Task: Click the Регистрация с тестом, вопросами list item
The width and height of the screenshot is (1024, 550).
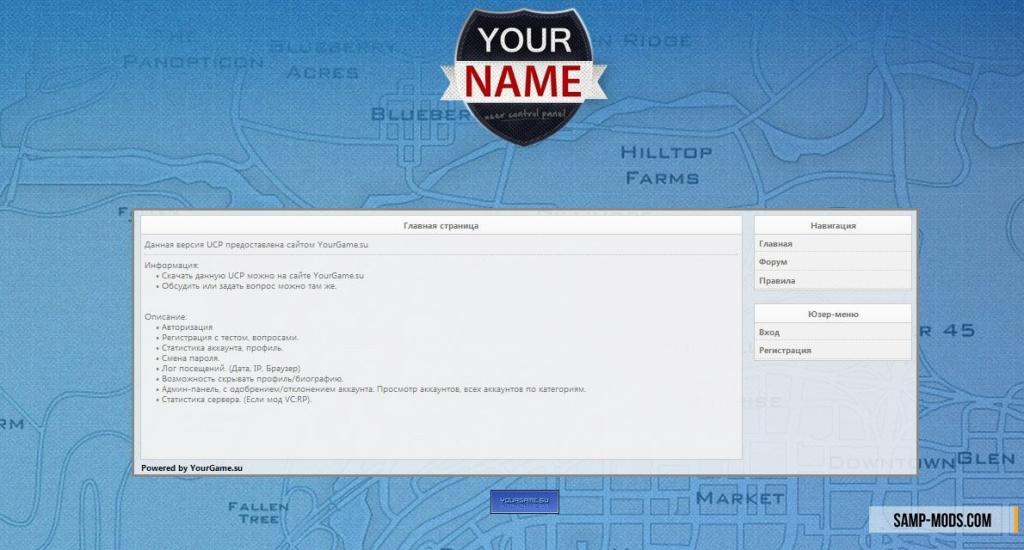Action: (x=230, y=338)
